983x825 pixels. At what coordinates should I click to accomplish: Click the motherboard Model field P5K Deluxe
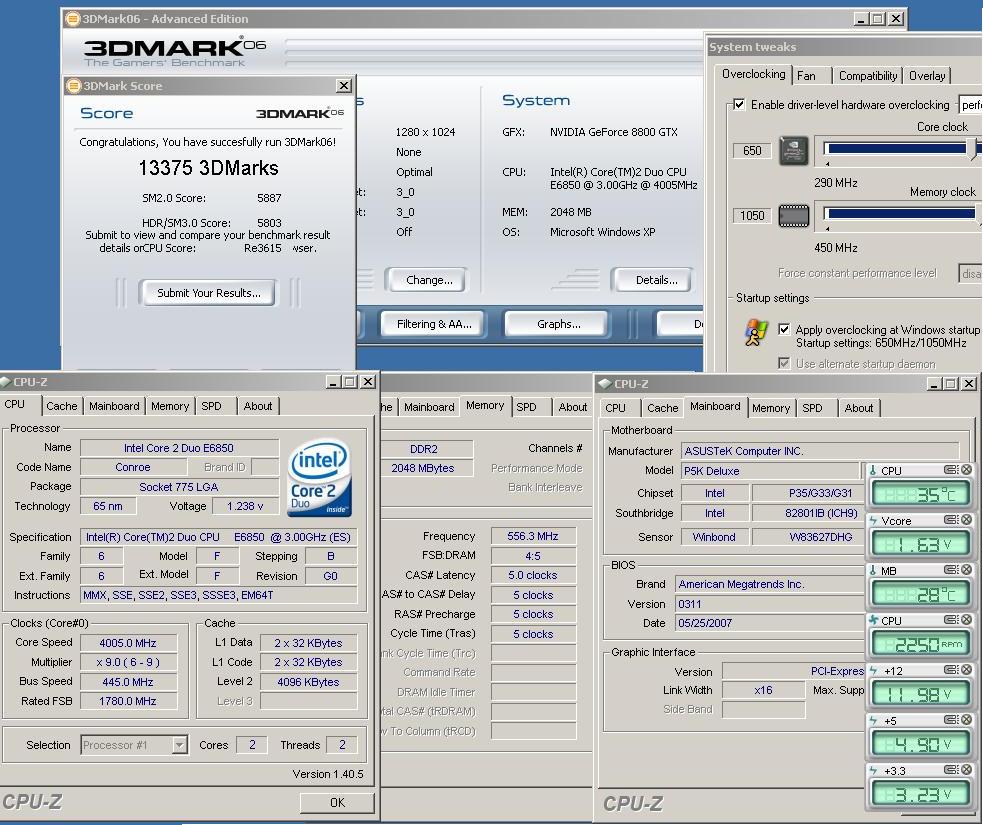pyautogui.click(x=770, y=471)
